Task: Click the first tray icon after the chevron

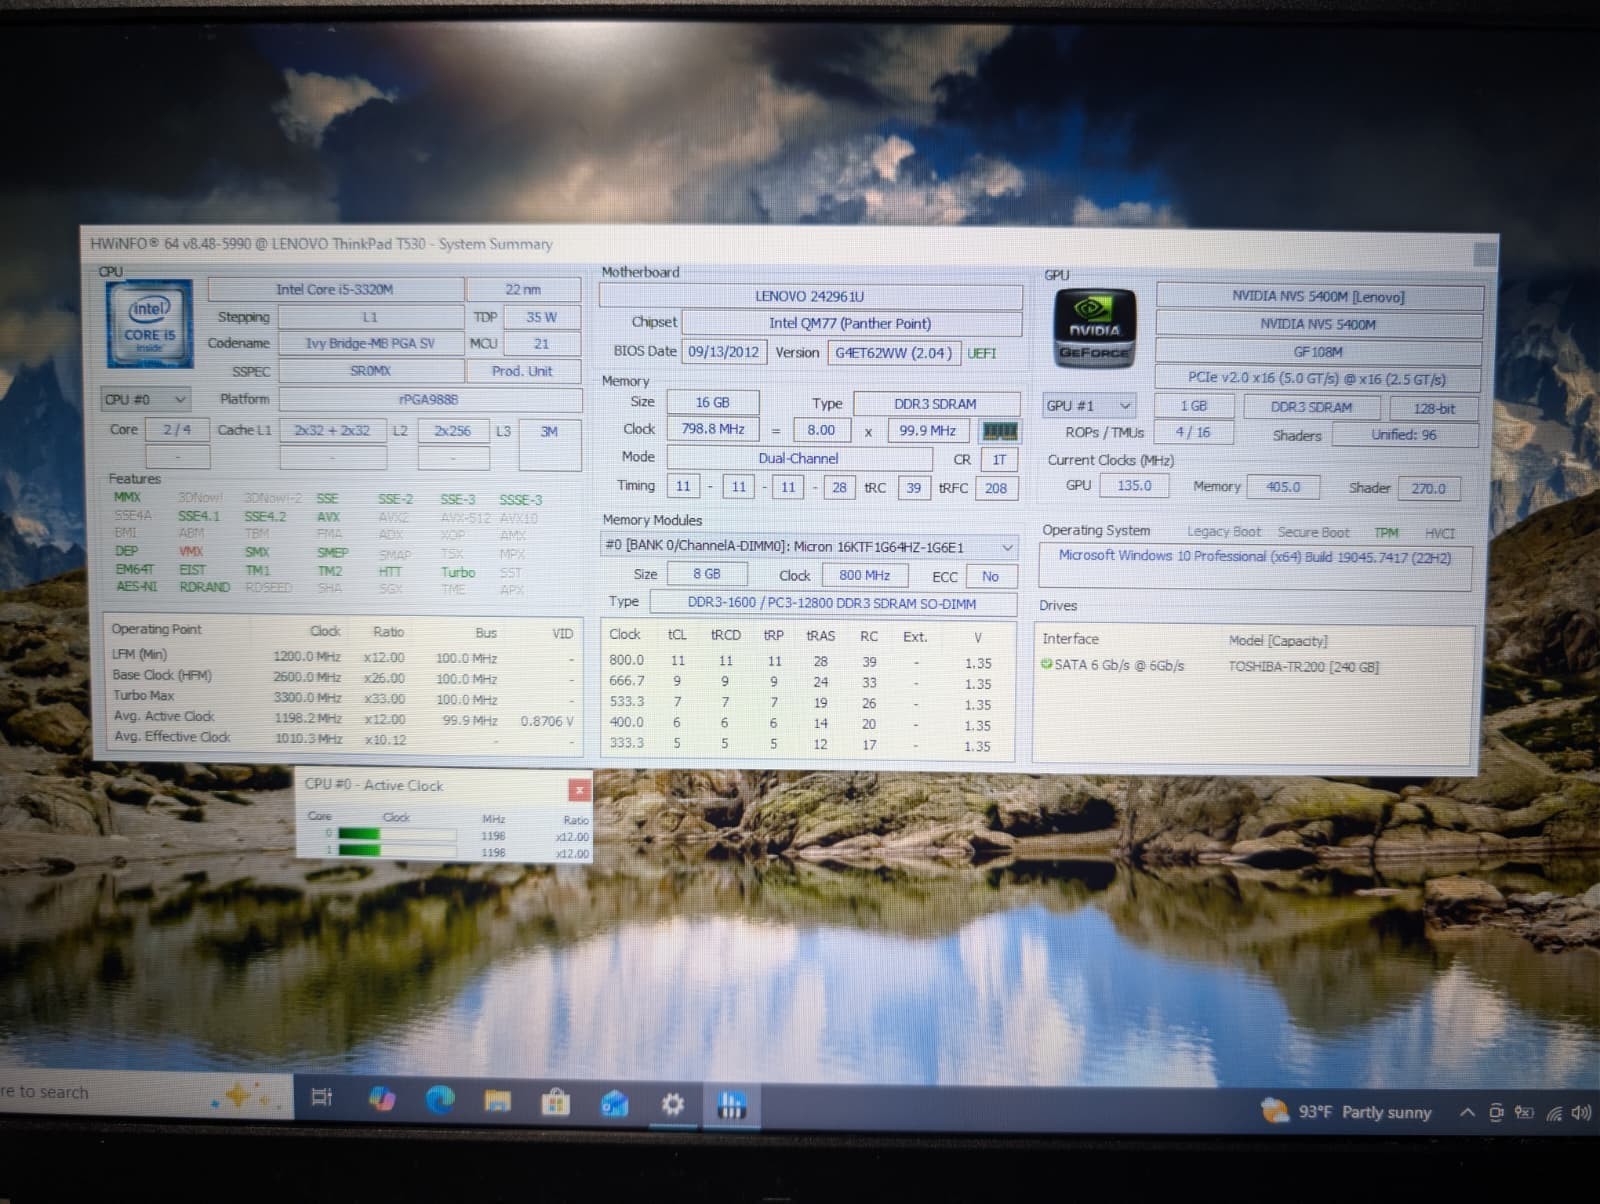Action: pyautogui.click(x=1496, y=1112)
